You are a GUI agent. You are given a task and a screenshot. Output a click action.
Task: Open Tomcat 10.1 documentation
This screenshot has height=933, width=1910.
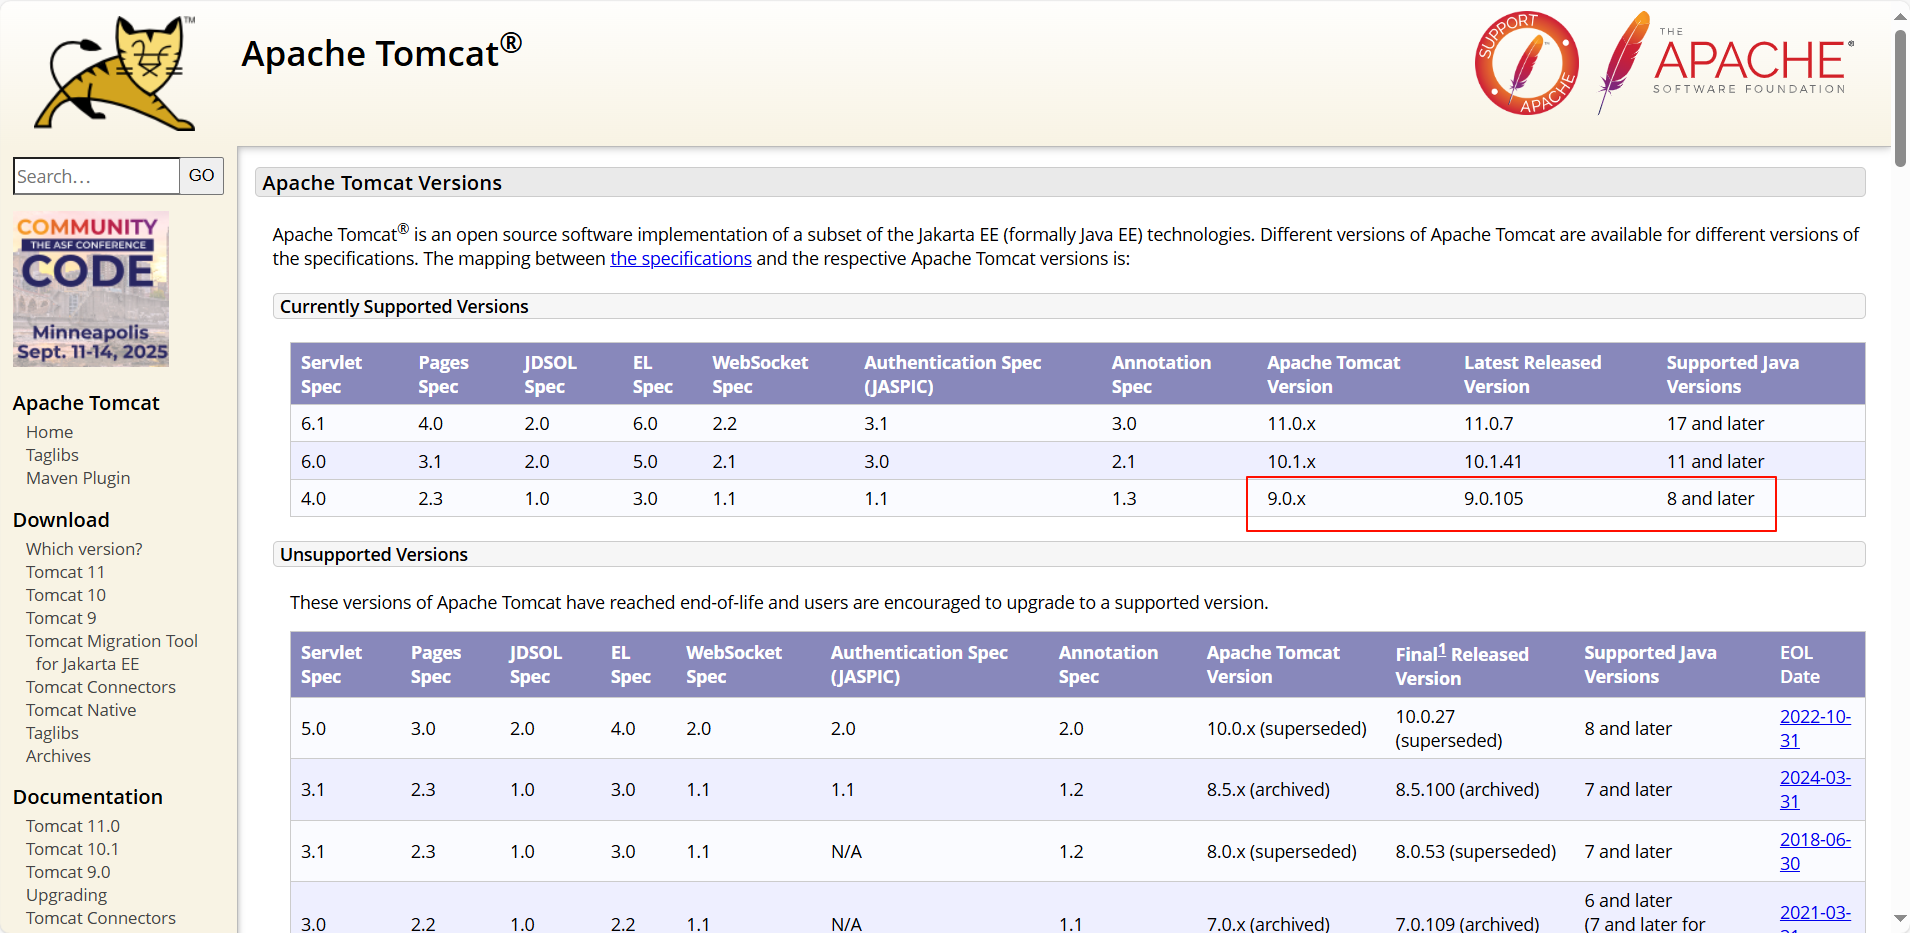click(x=72, y=849)
